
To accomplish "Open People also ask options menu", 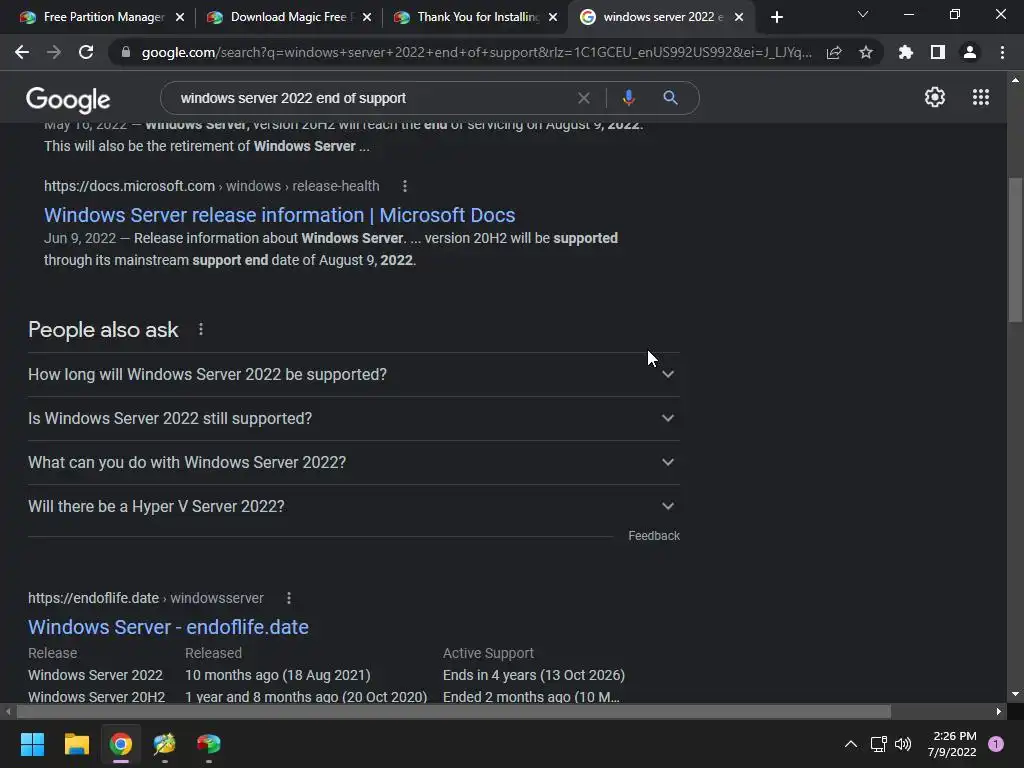I will coord(200,330).
